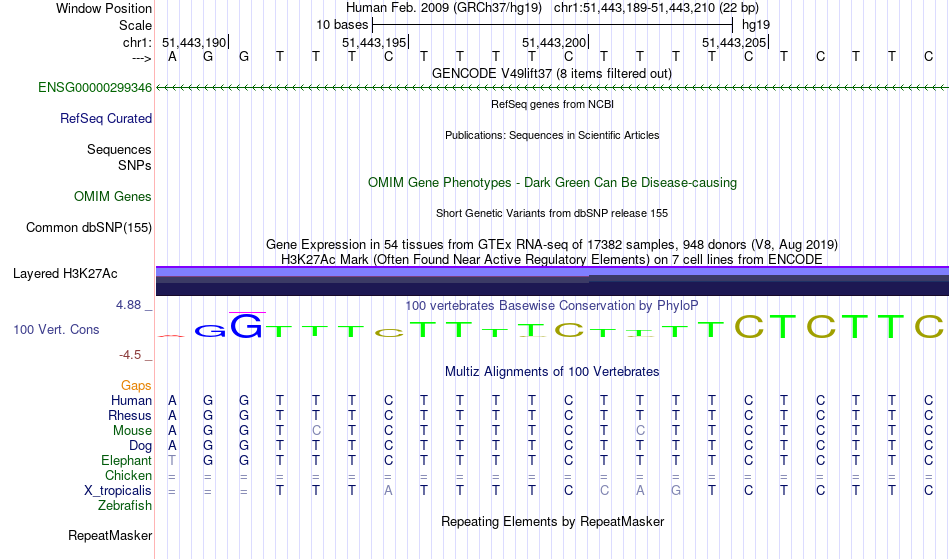Click the GTEx Gene Expression track title
Viewport: 950px width, 559px height.
(x=552, y=245)
